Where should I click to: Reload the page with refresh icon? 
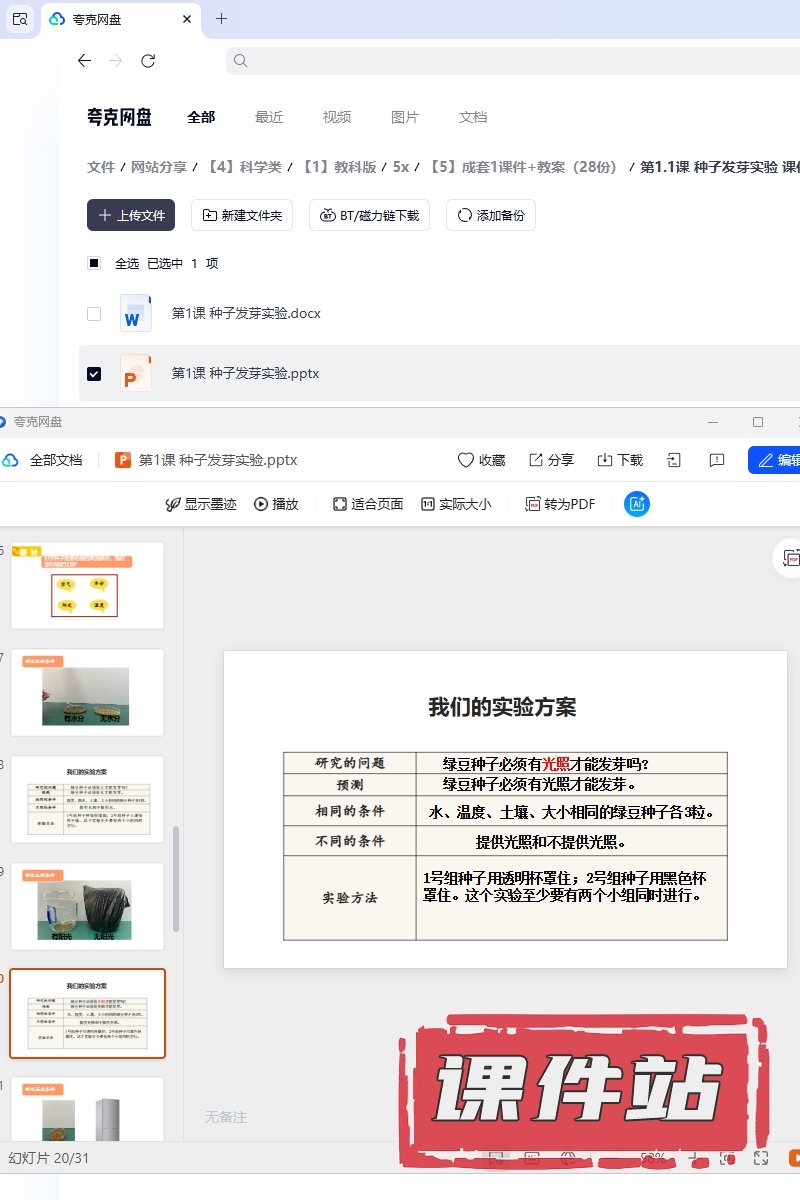[x=148, y=61]
